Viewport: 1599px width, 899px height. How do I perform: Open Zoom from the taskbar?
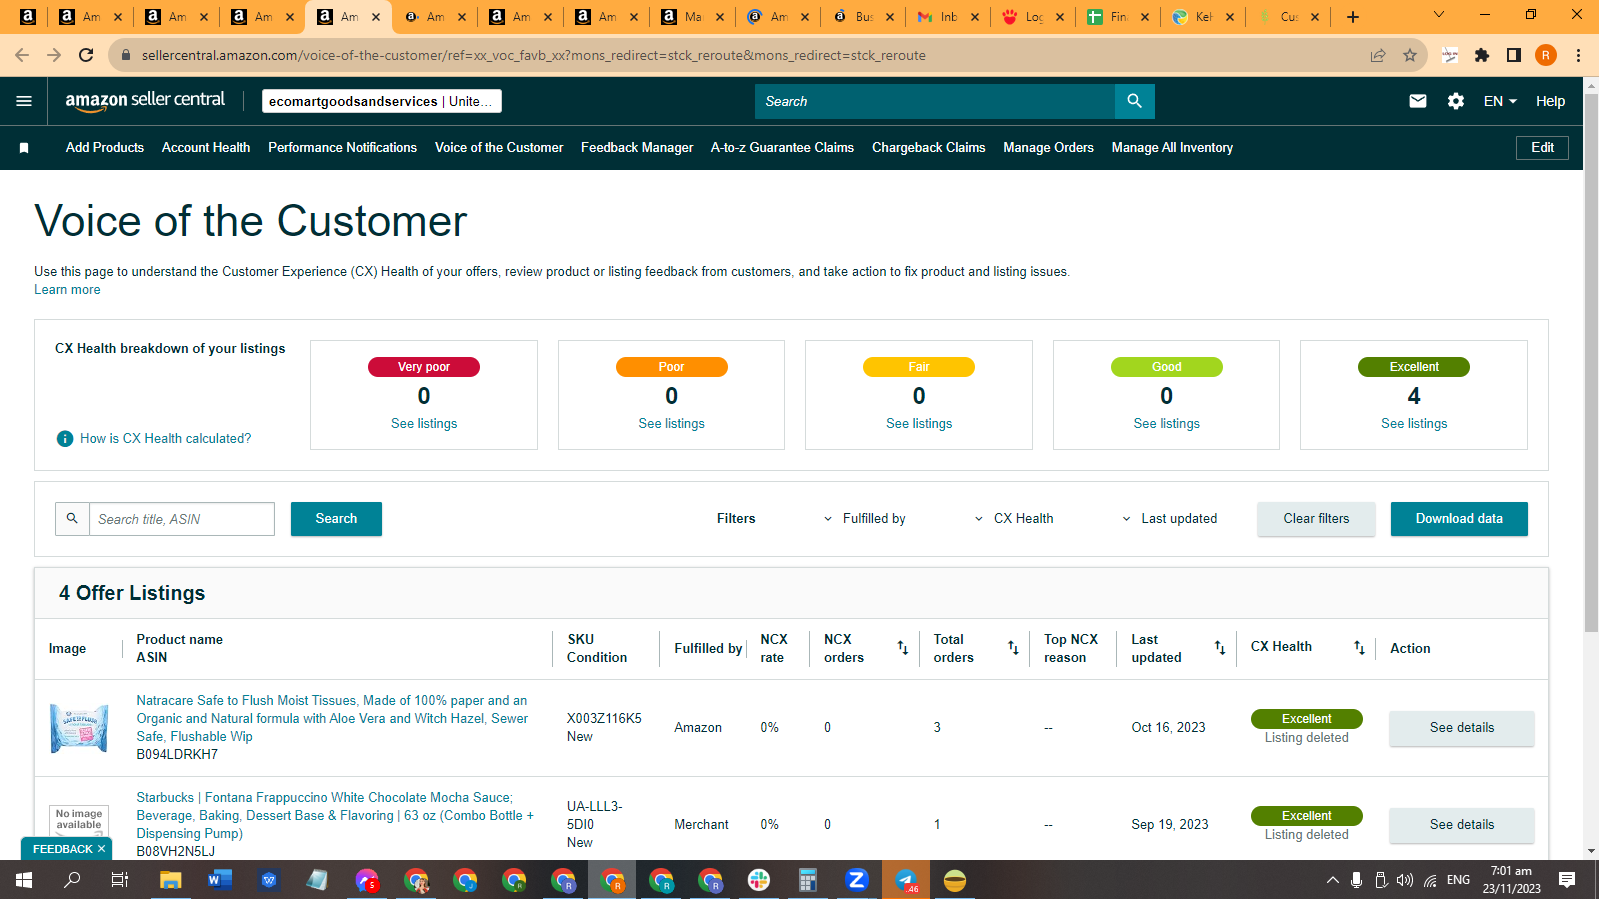(857, 880)
